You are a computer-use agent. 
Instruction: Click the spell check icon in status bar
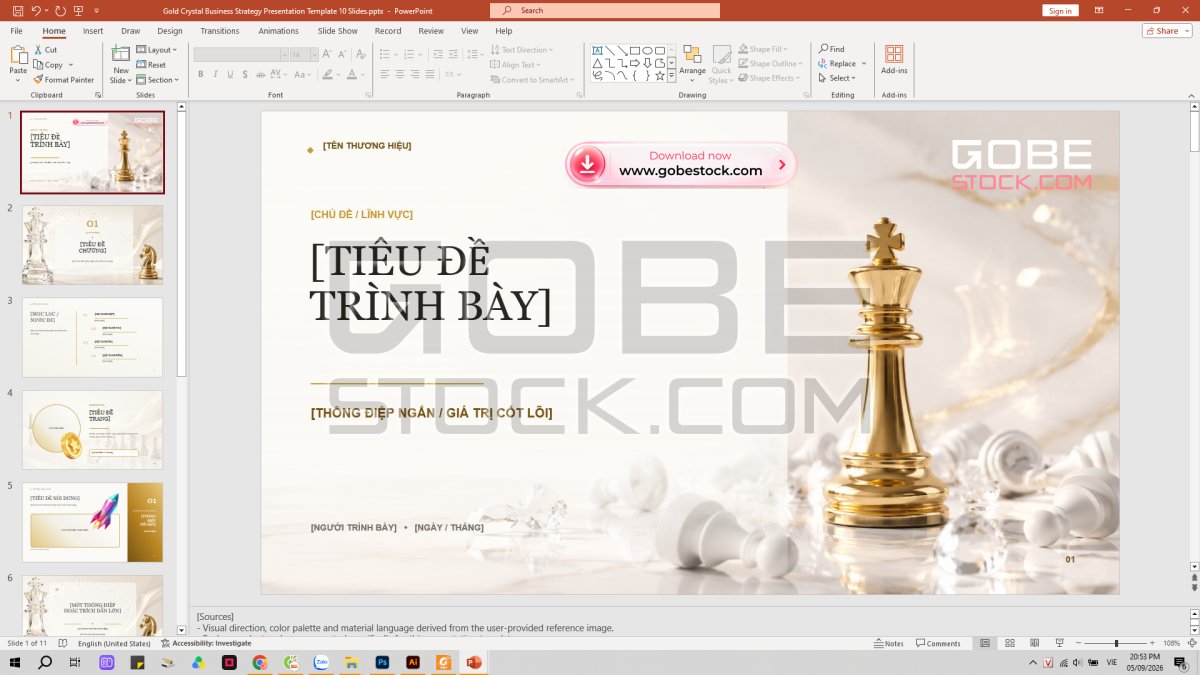[63, 643]
